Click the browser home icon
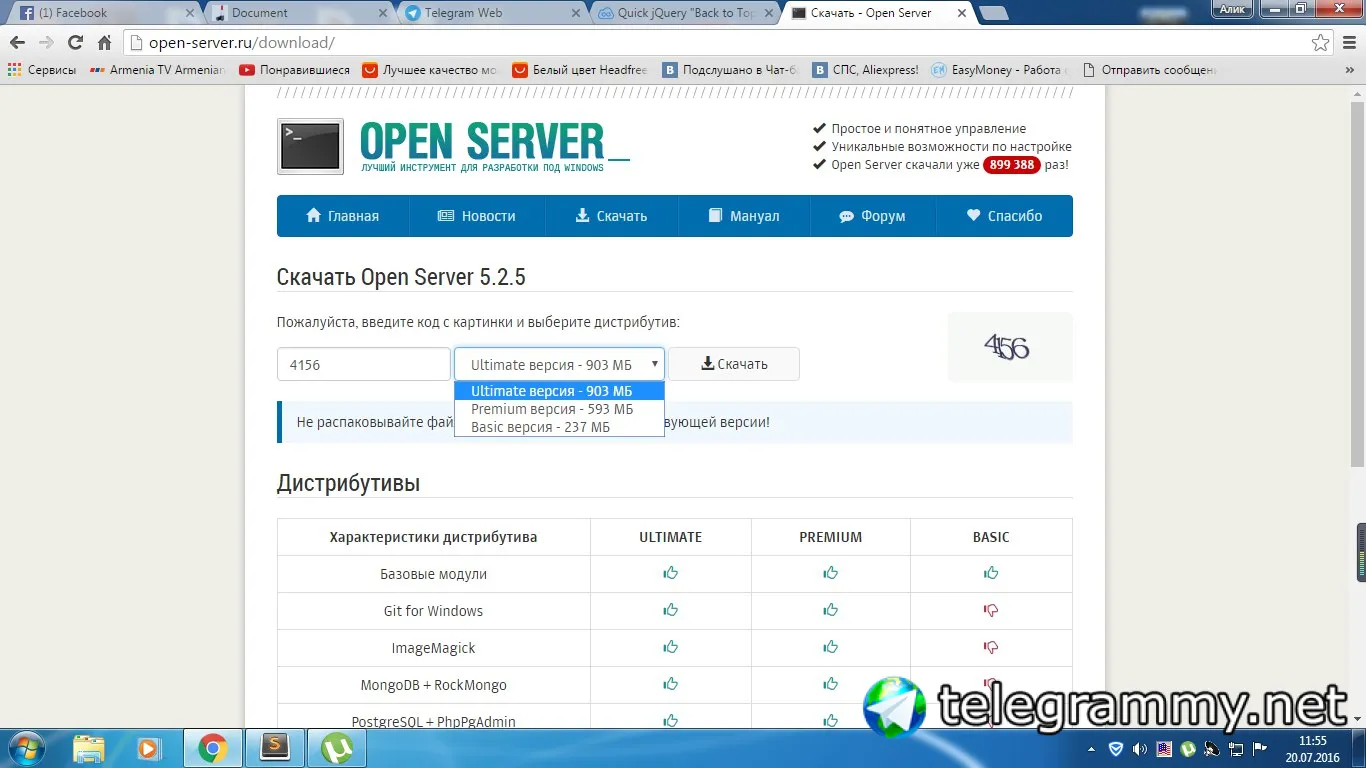The width and height of the screenshot is (1366, 768). point(104,43)
